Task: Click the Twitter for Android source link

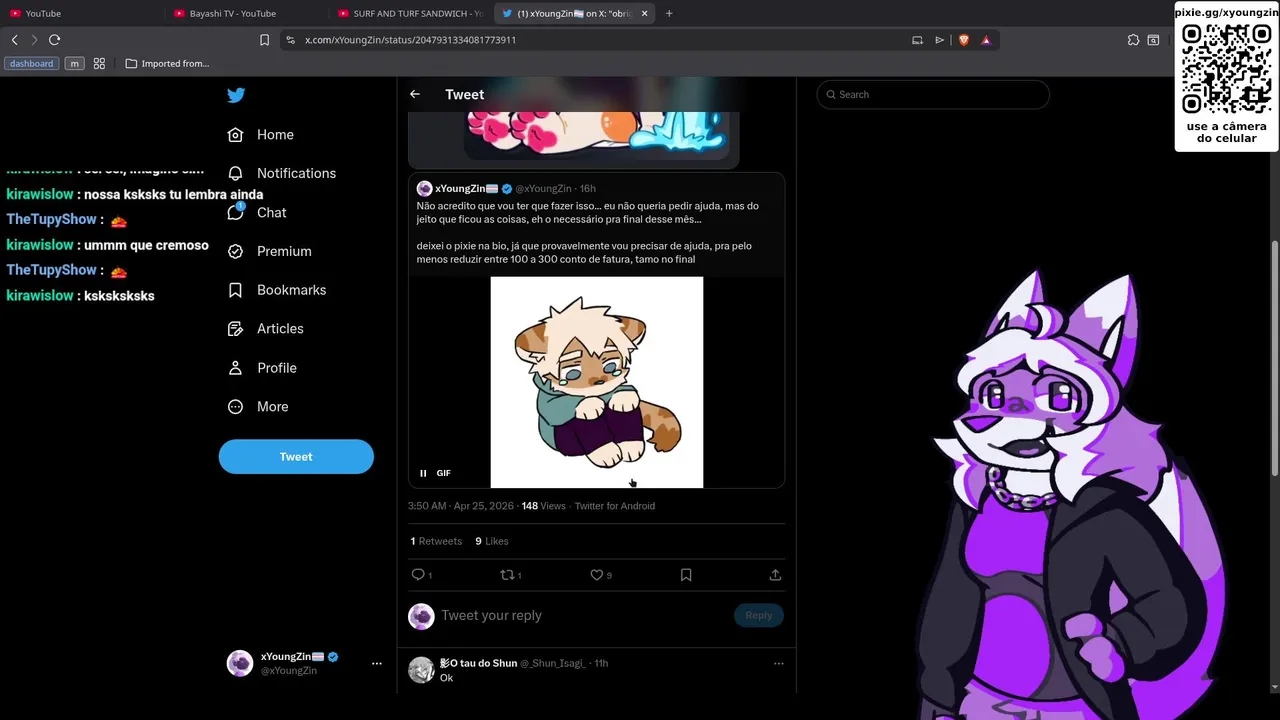Action: (x=615, y=506)
